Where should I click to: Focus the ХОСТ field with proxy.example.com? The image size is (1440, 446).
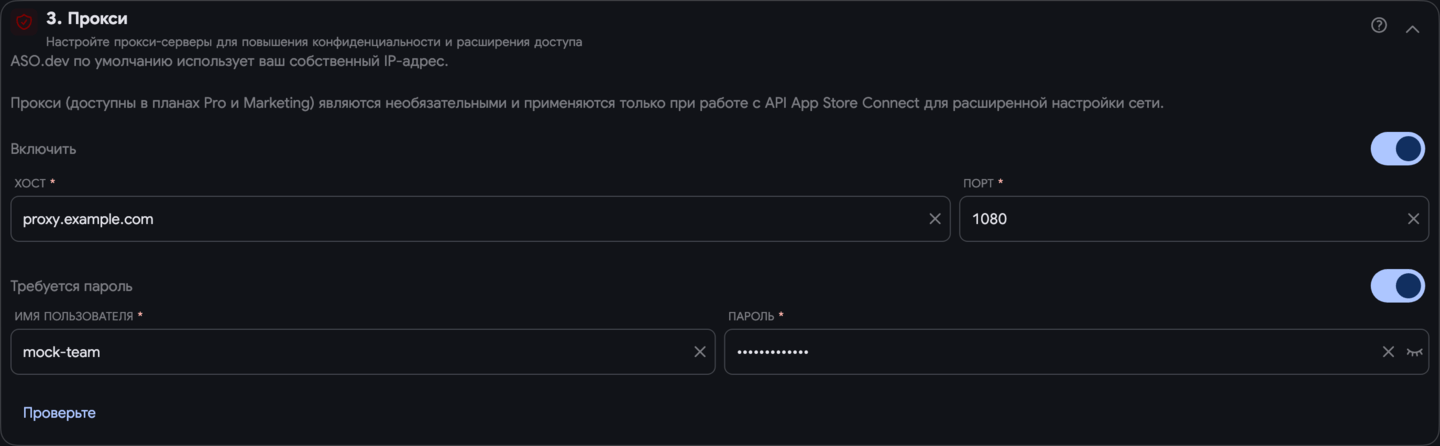(x=480, y=219)
